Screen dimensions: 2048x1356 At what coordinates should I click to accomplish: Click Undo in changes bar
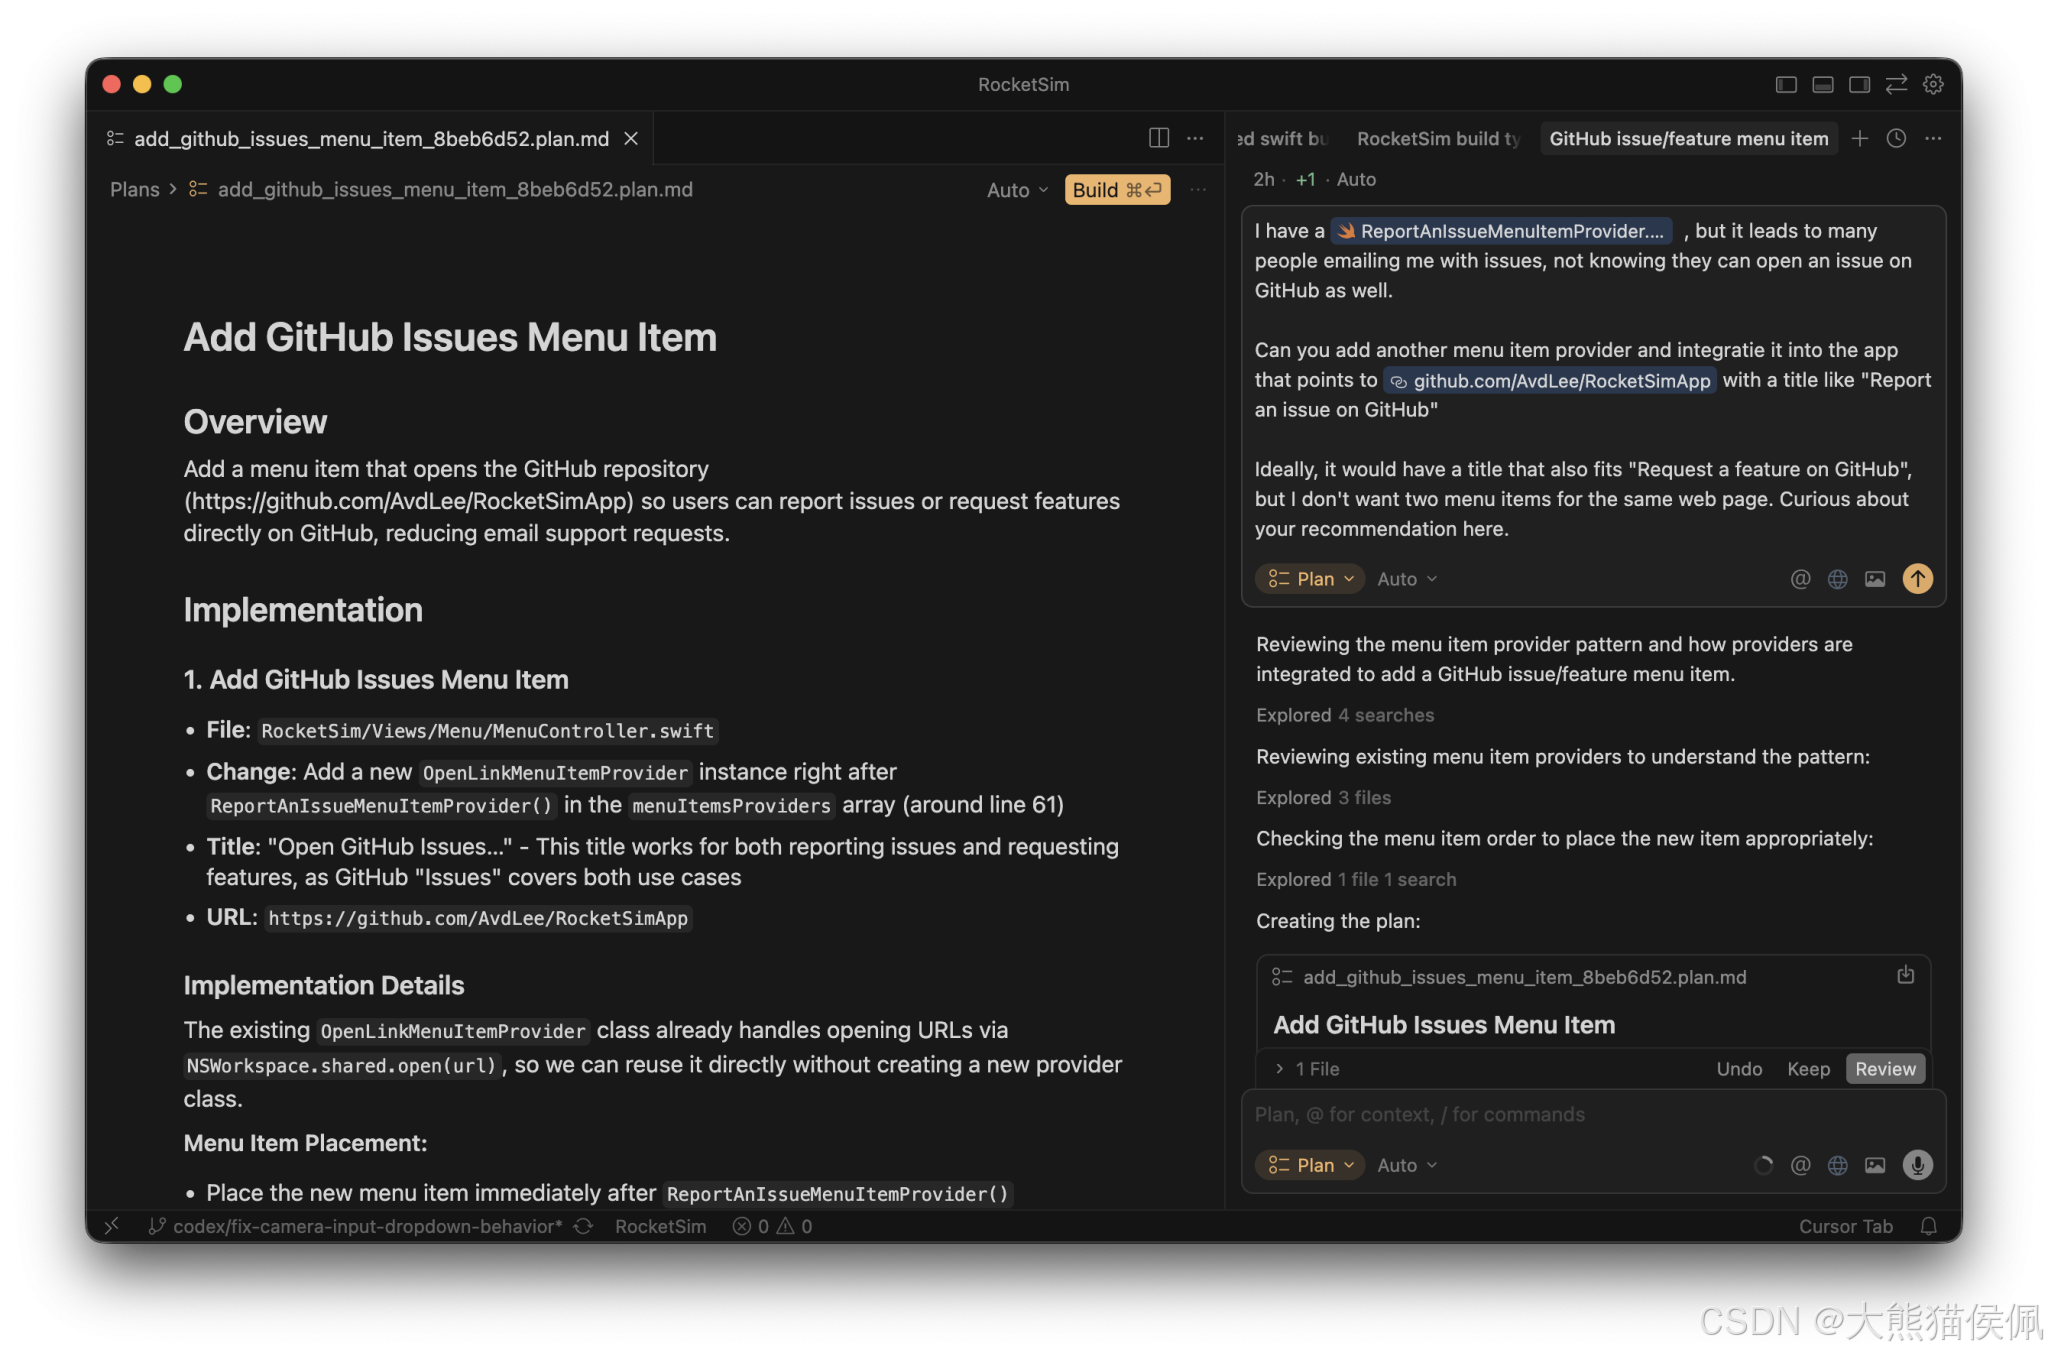1739,1069
